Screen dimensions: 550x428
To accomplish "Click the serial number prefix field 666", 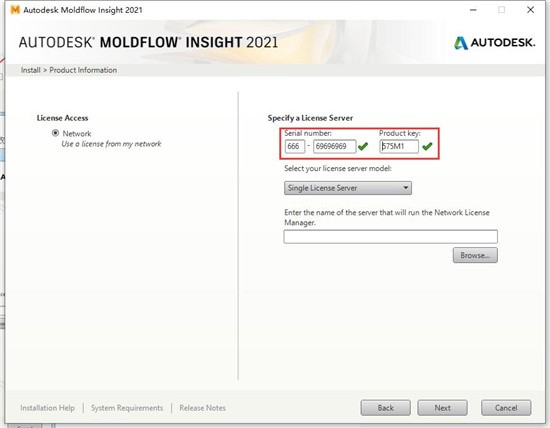I will [x=295, y=146].
